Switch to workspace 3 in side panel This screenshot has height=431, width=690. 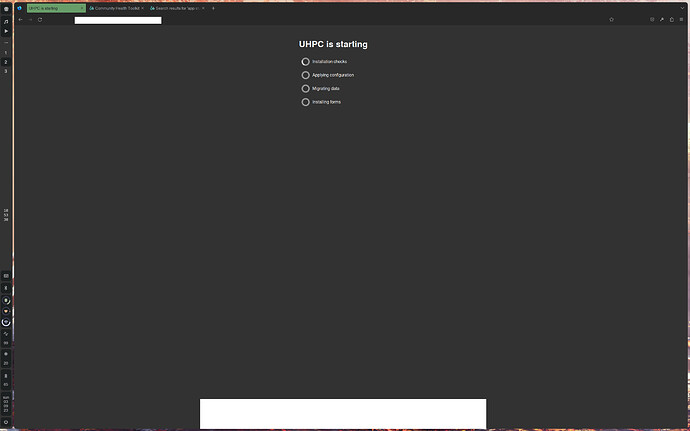(x=6, y=71)
